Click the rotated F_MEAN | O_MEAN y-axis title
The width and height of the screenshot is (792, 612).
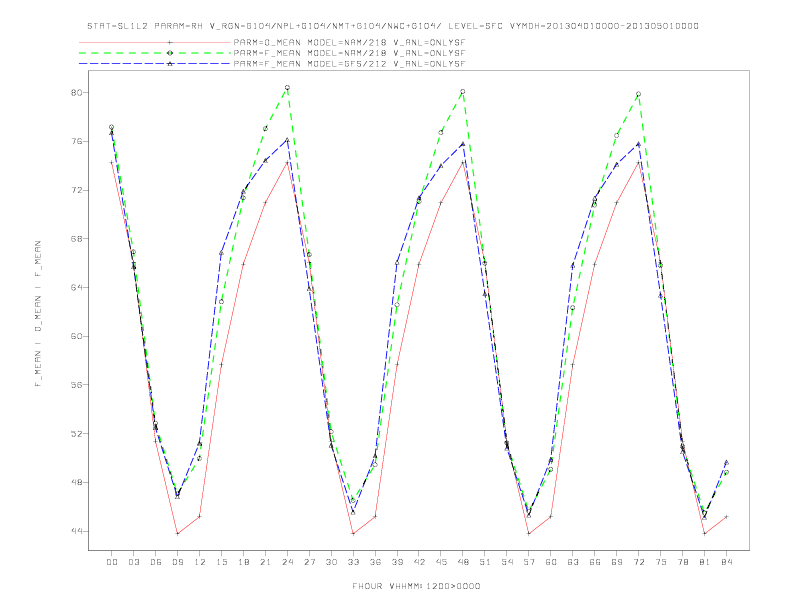38,314
